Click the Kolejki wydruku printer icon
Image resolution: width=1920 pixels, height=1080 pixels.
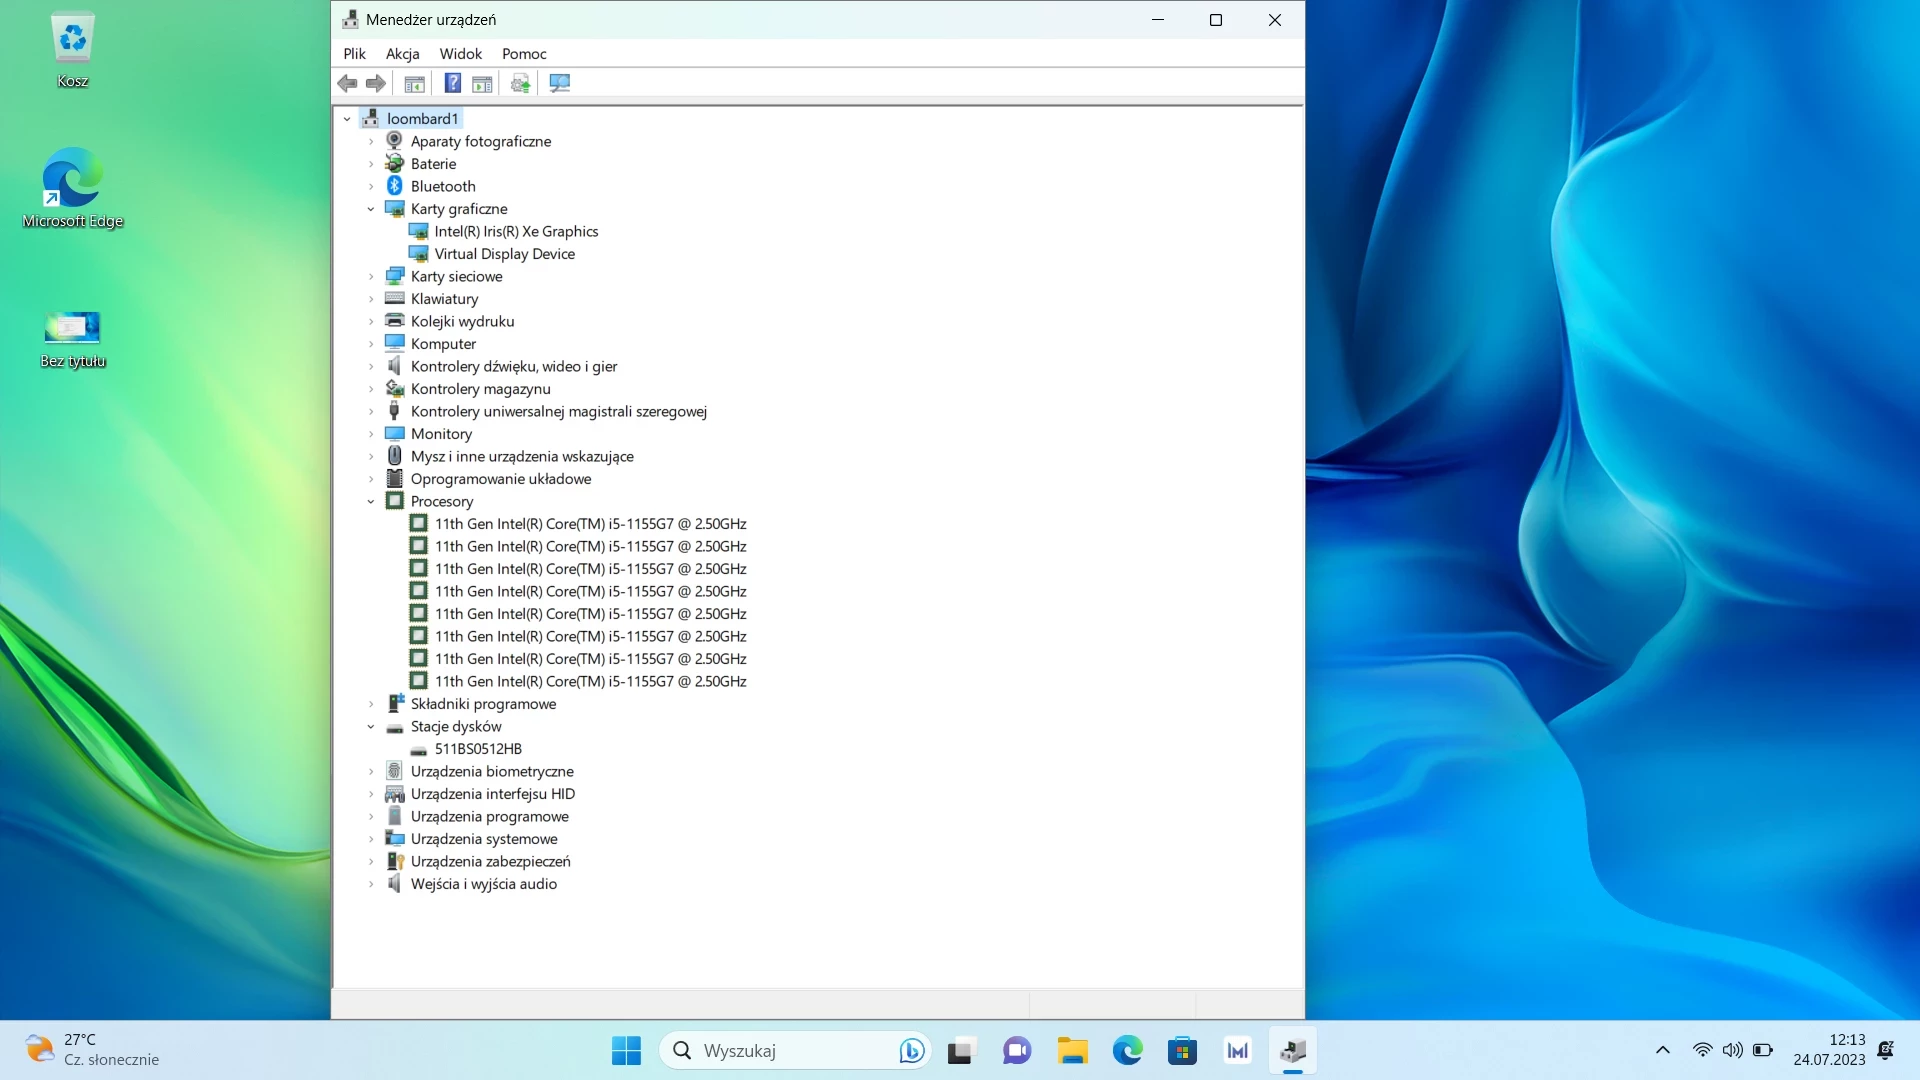coord(394,321)
